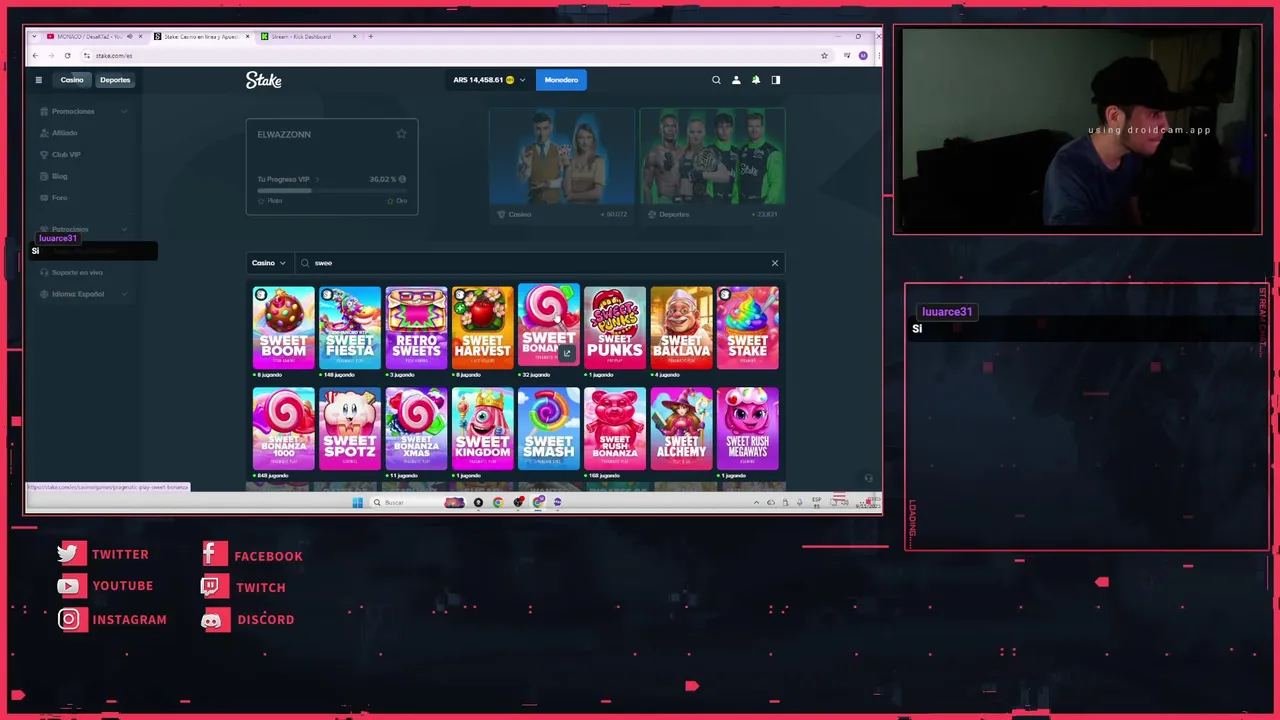Open the Sweet Alchemy game
Image resolution: width=1280 pixels, height=720 pixels.
point(681,428)
